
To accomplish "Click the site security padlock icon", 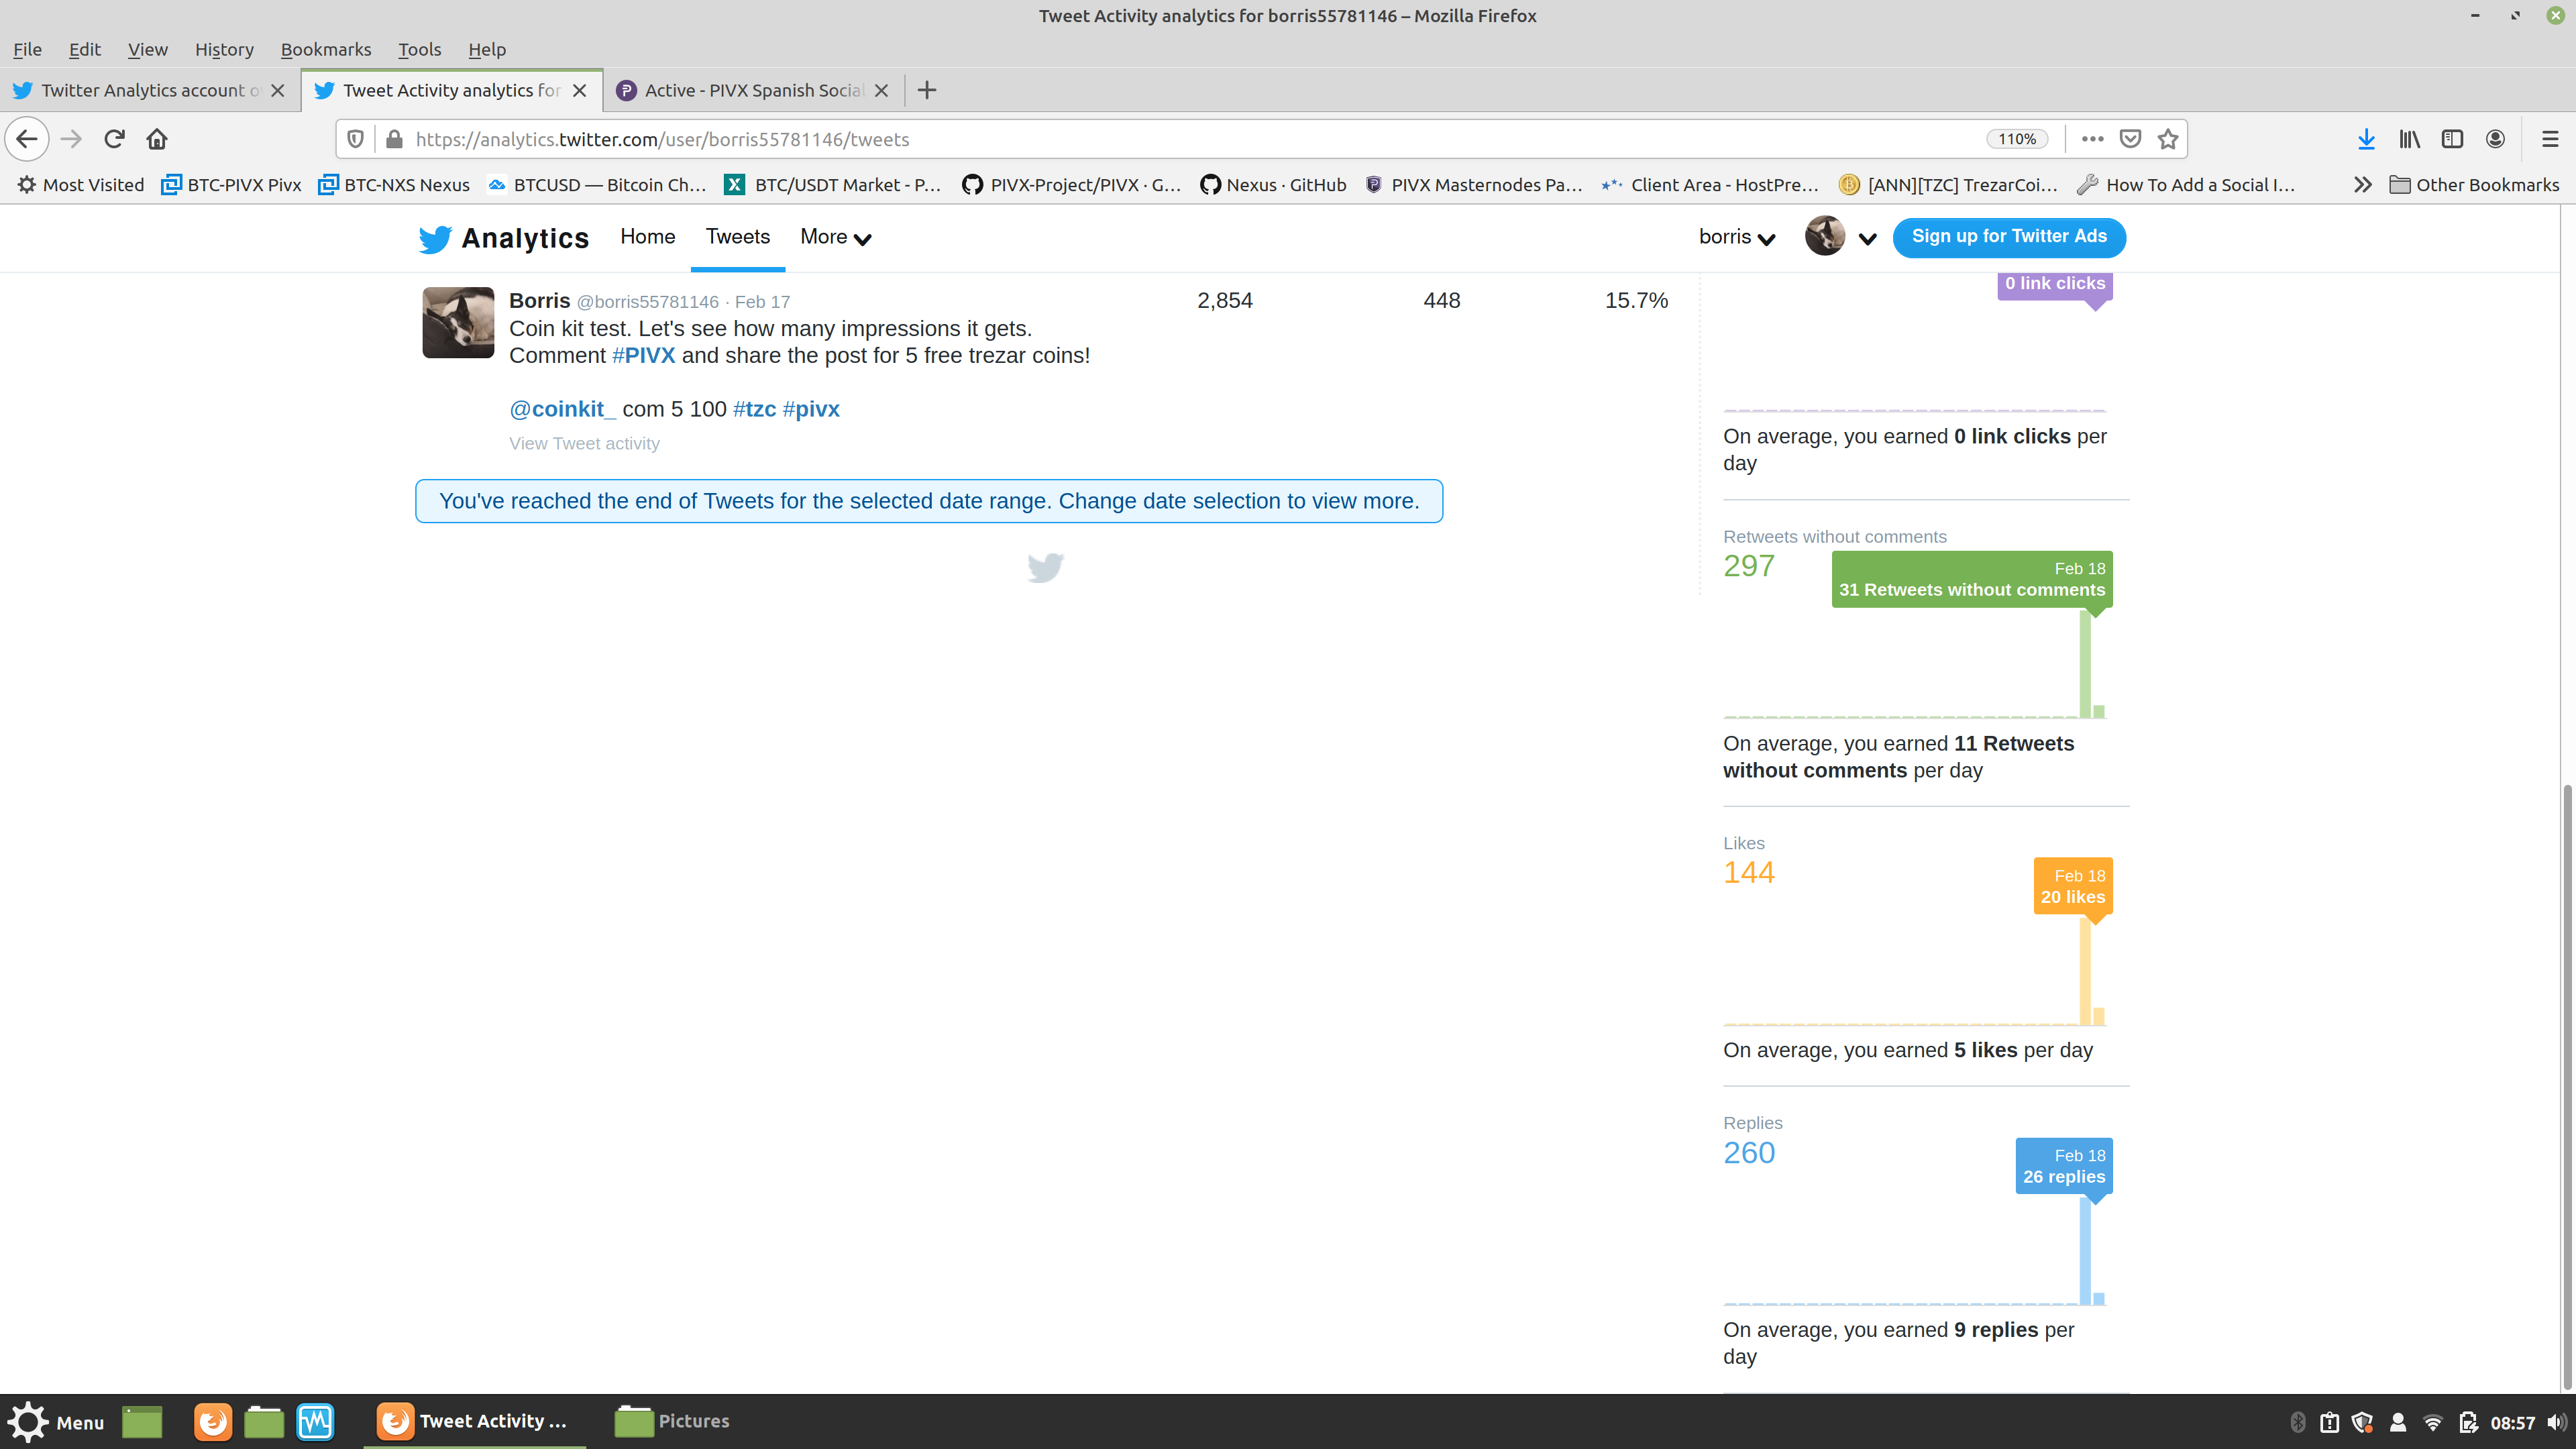I will (x=394, y=139).
